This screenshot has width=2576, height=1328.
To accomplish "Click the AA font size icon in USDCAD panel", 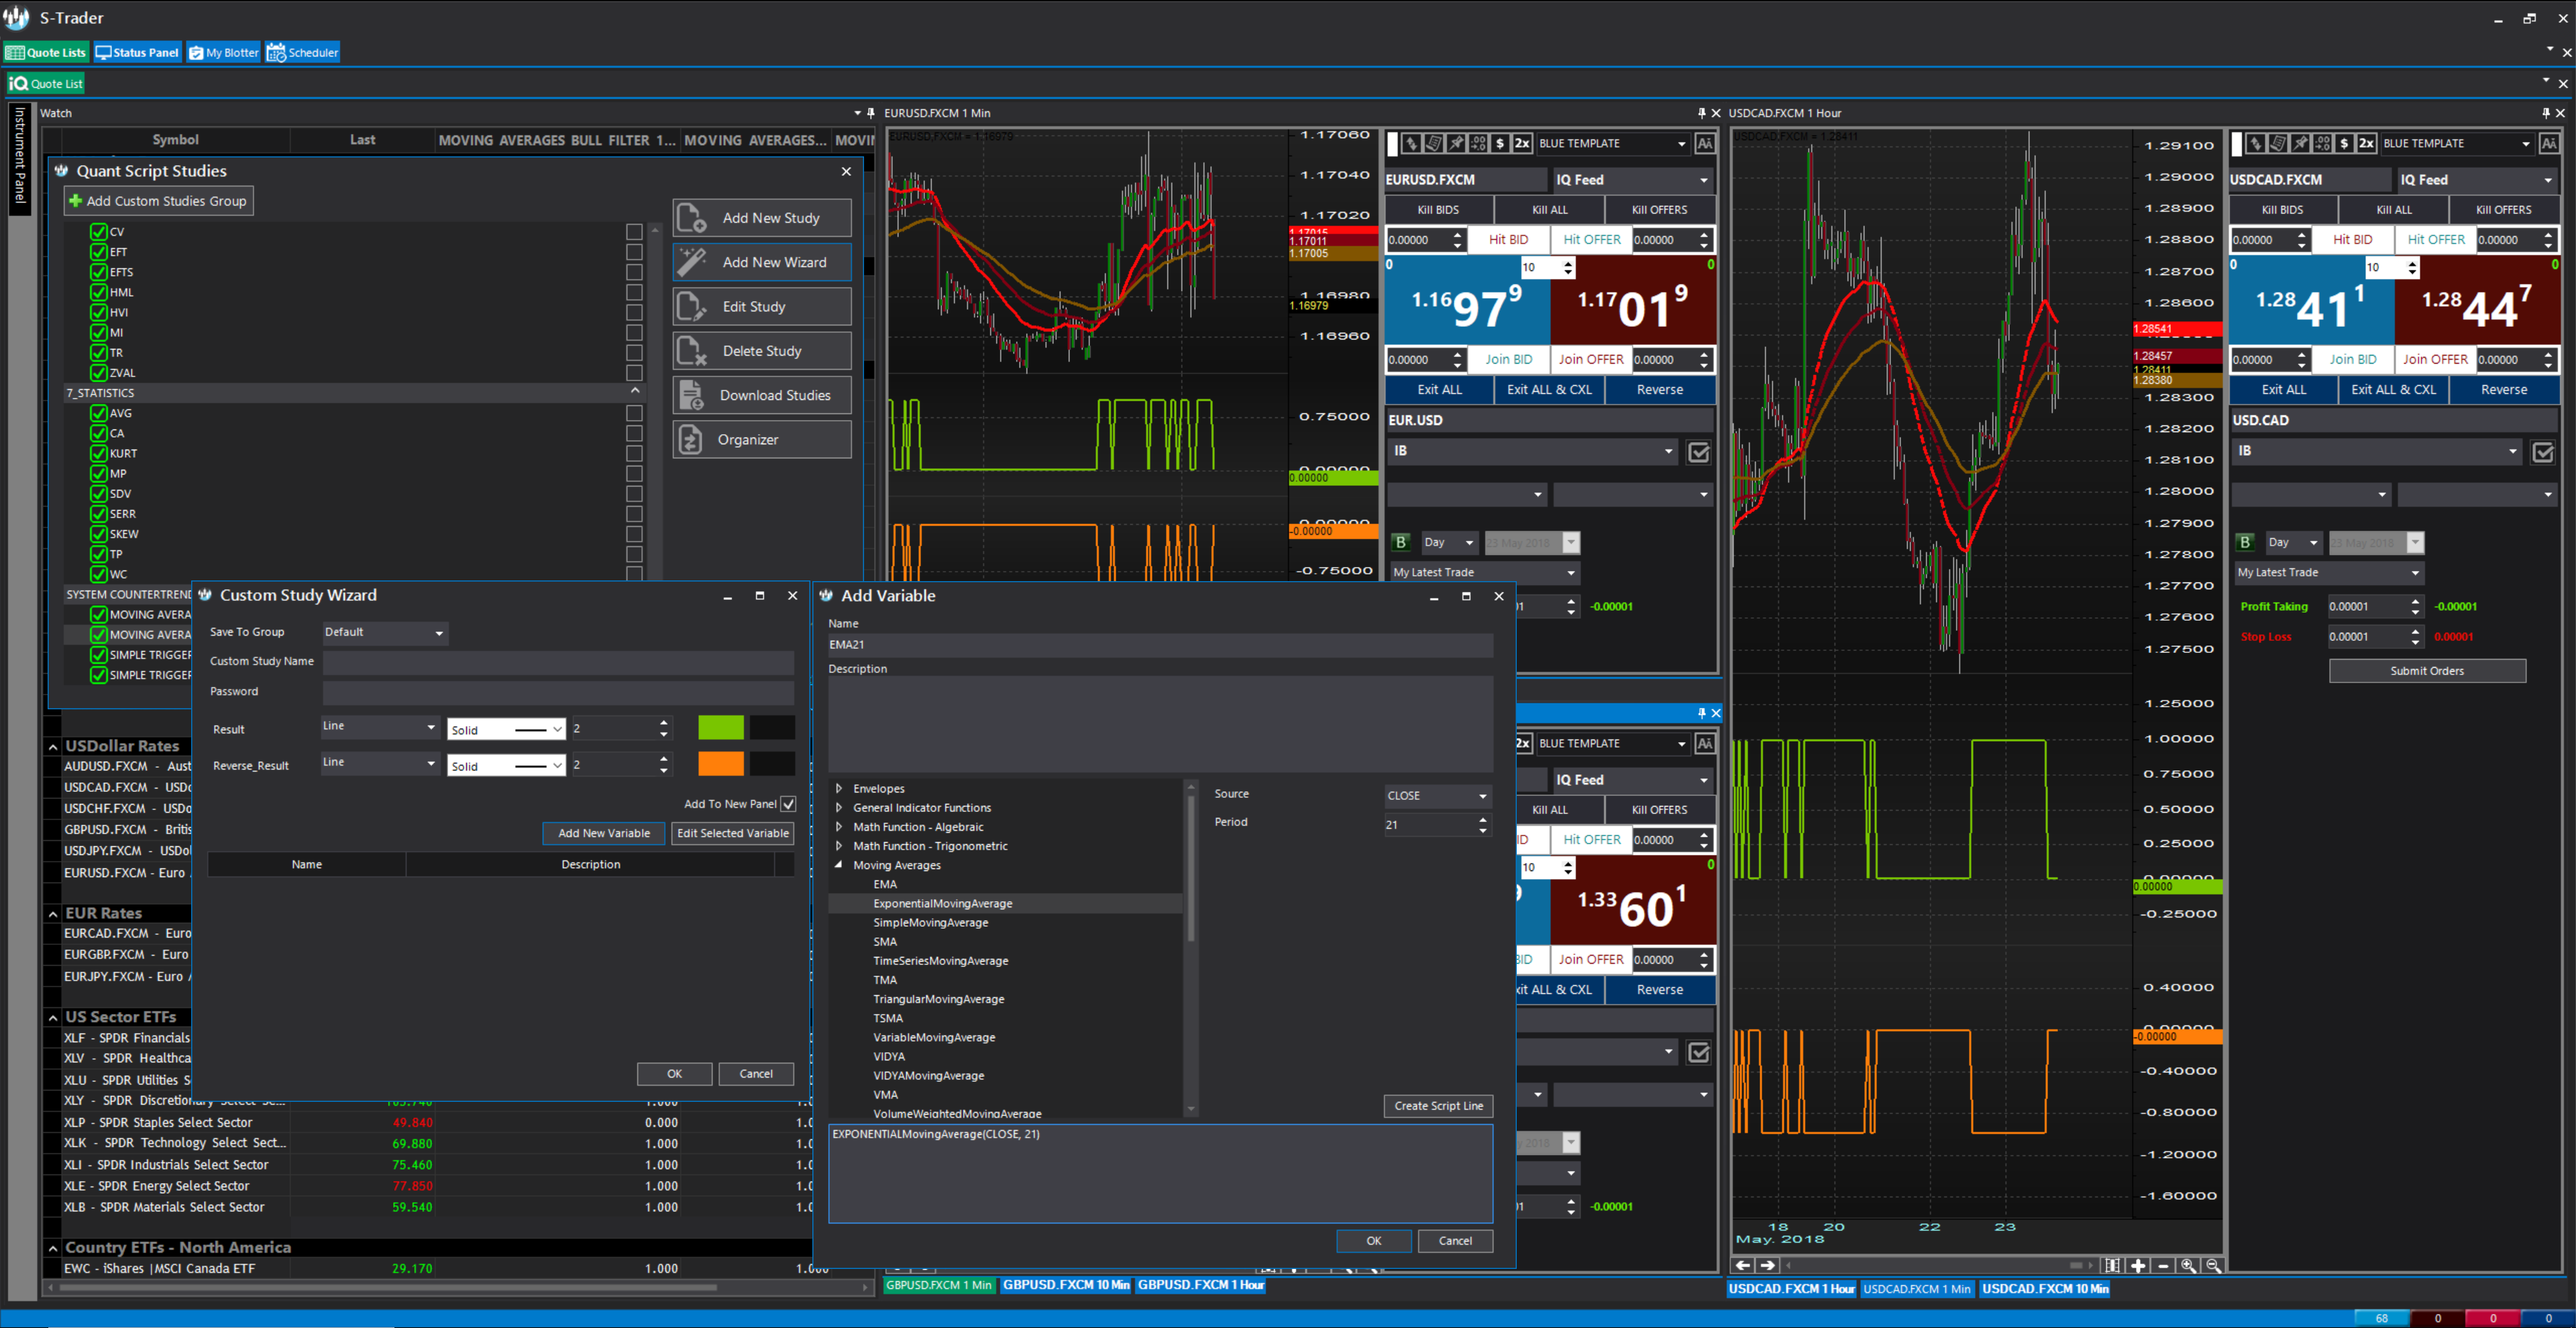I will coord(2549,144).
